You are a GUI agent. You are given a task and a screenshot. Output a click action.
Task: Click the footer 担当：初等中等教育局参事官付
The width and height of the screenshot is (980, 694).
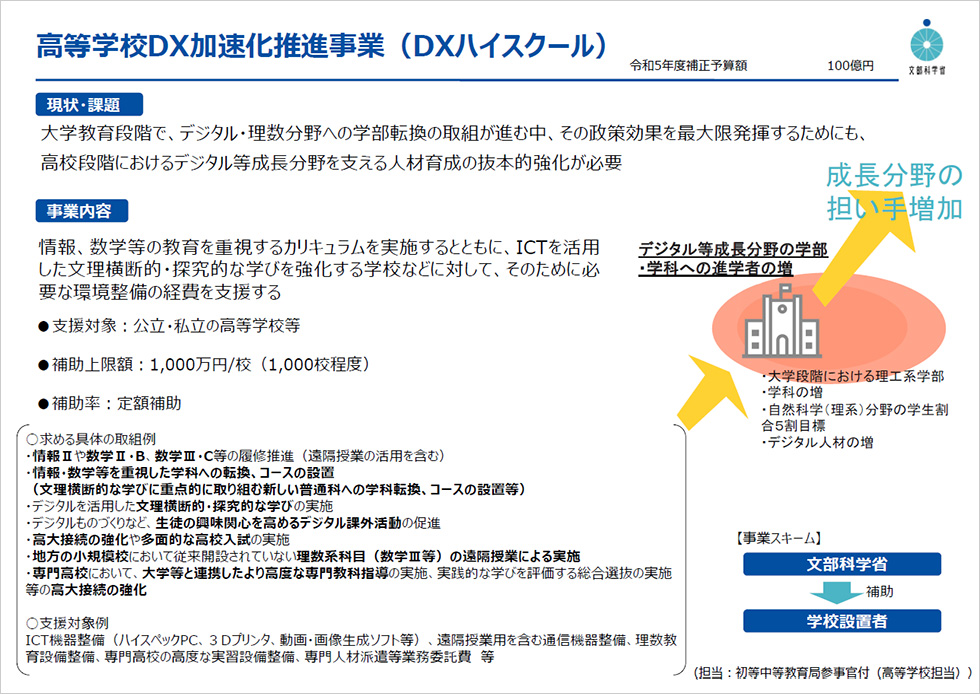(834, 673)
